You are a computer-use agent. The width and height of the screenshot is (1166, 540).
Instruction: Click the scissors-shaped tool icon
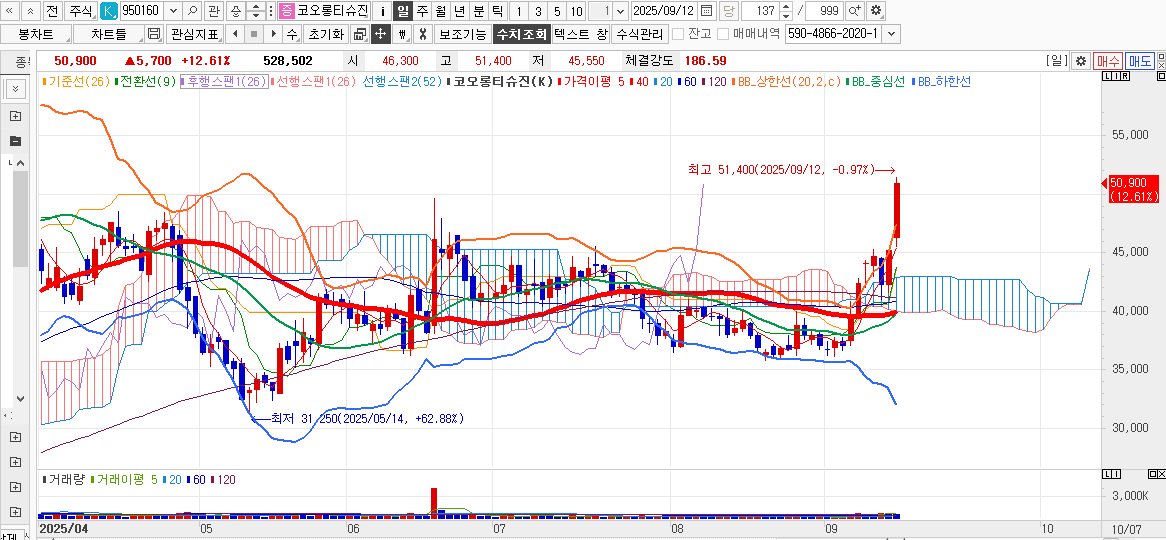[x=422, y=34]
